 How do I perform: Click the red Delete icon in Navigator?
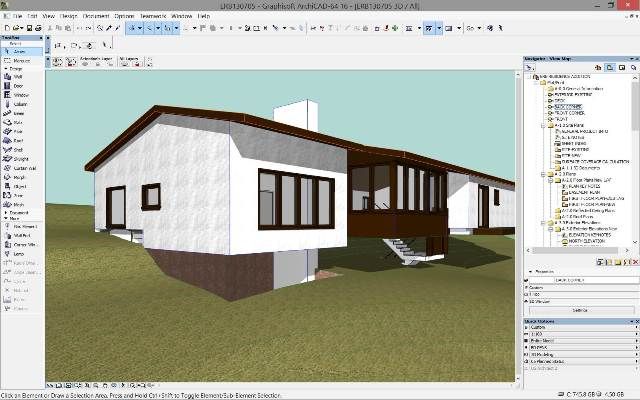coord(635,262)
